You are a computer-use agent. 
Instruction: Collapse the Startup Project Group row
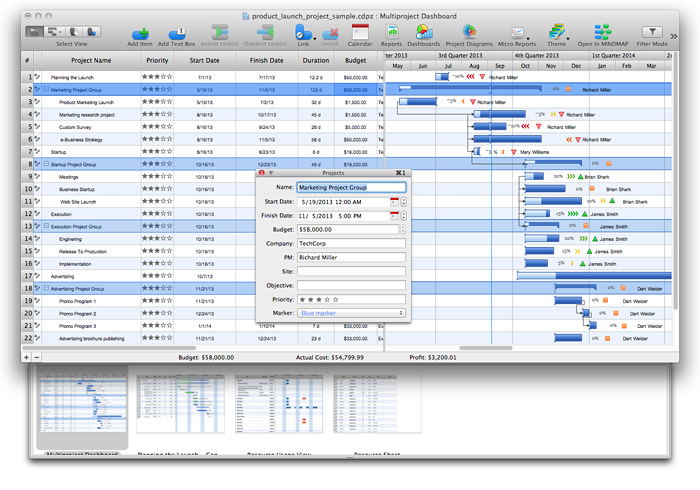tap(46, 164)
